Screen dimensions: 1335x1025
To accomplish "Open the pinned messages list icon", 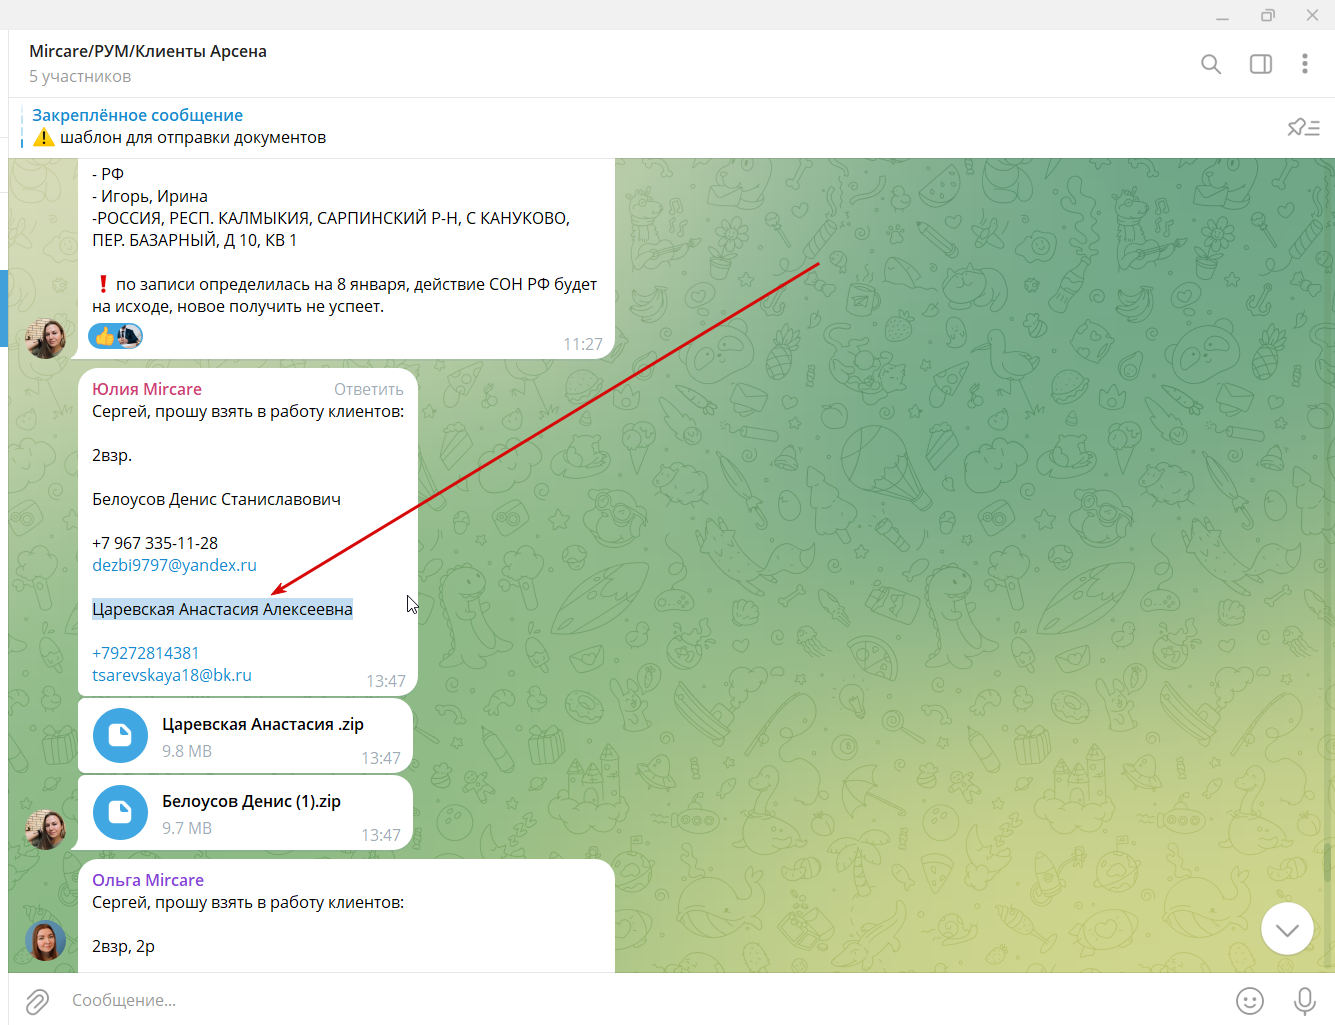I will (1303, 127).
